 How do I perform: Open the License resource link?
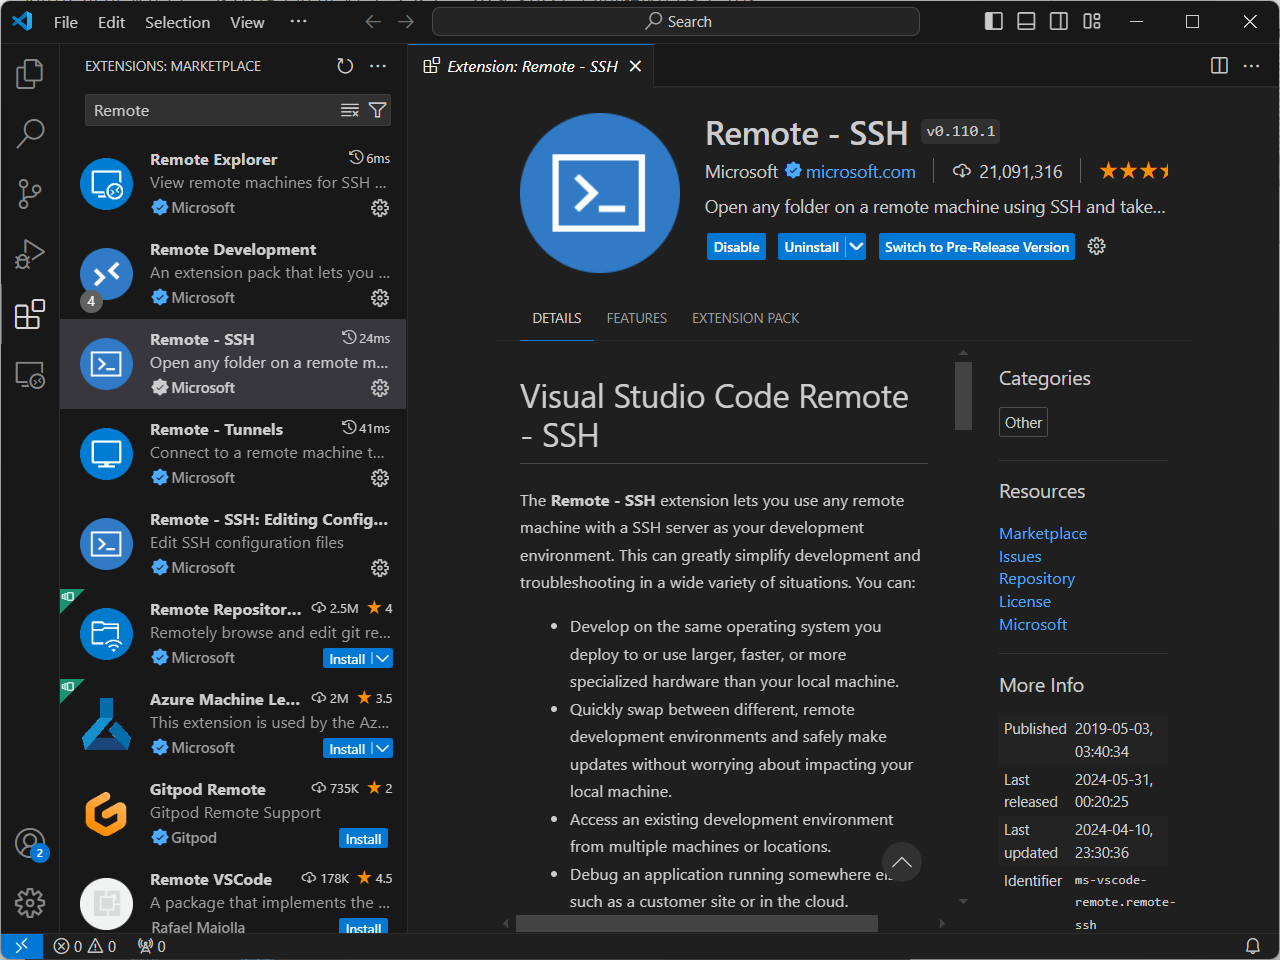[x=1025, y=602]
